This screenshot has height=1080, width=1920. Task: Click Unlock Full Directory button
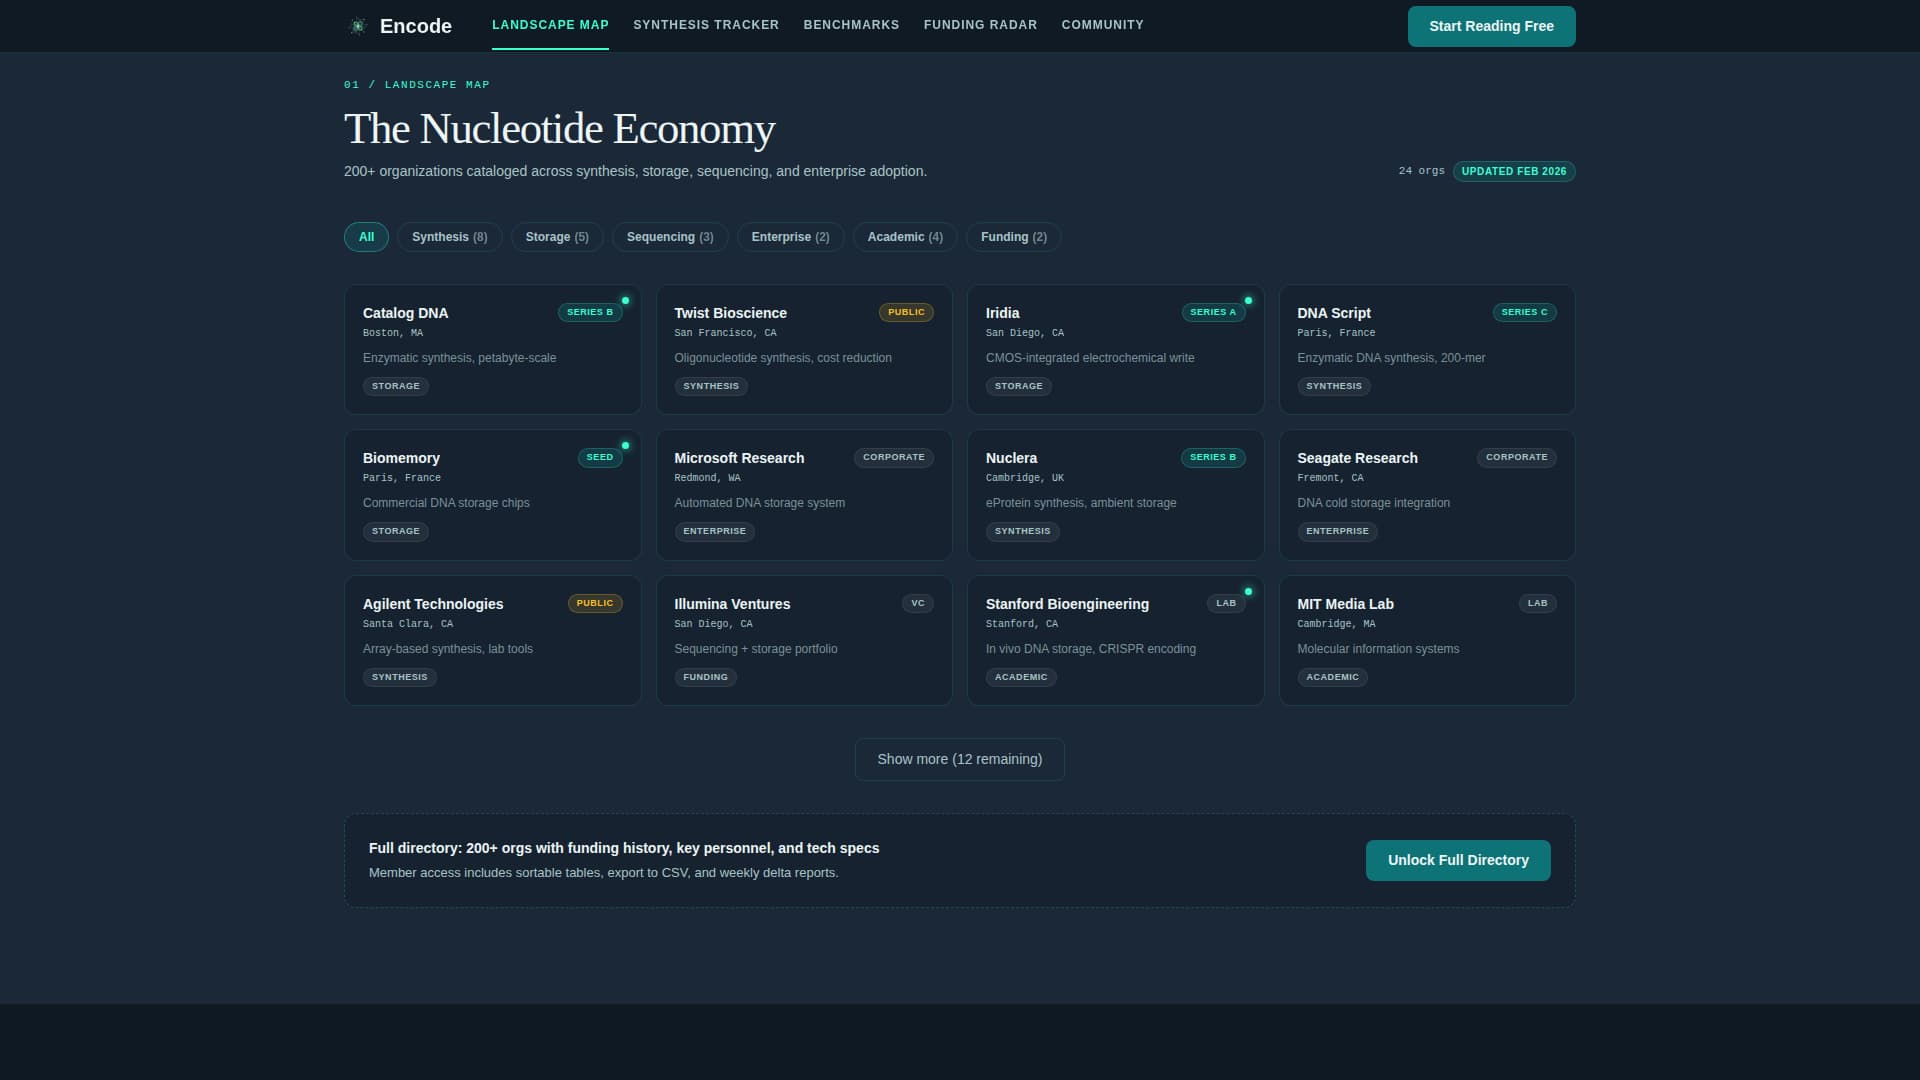click(x=1458, y=861)
